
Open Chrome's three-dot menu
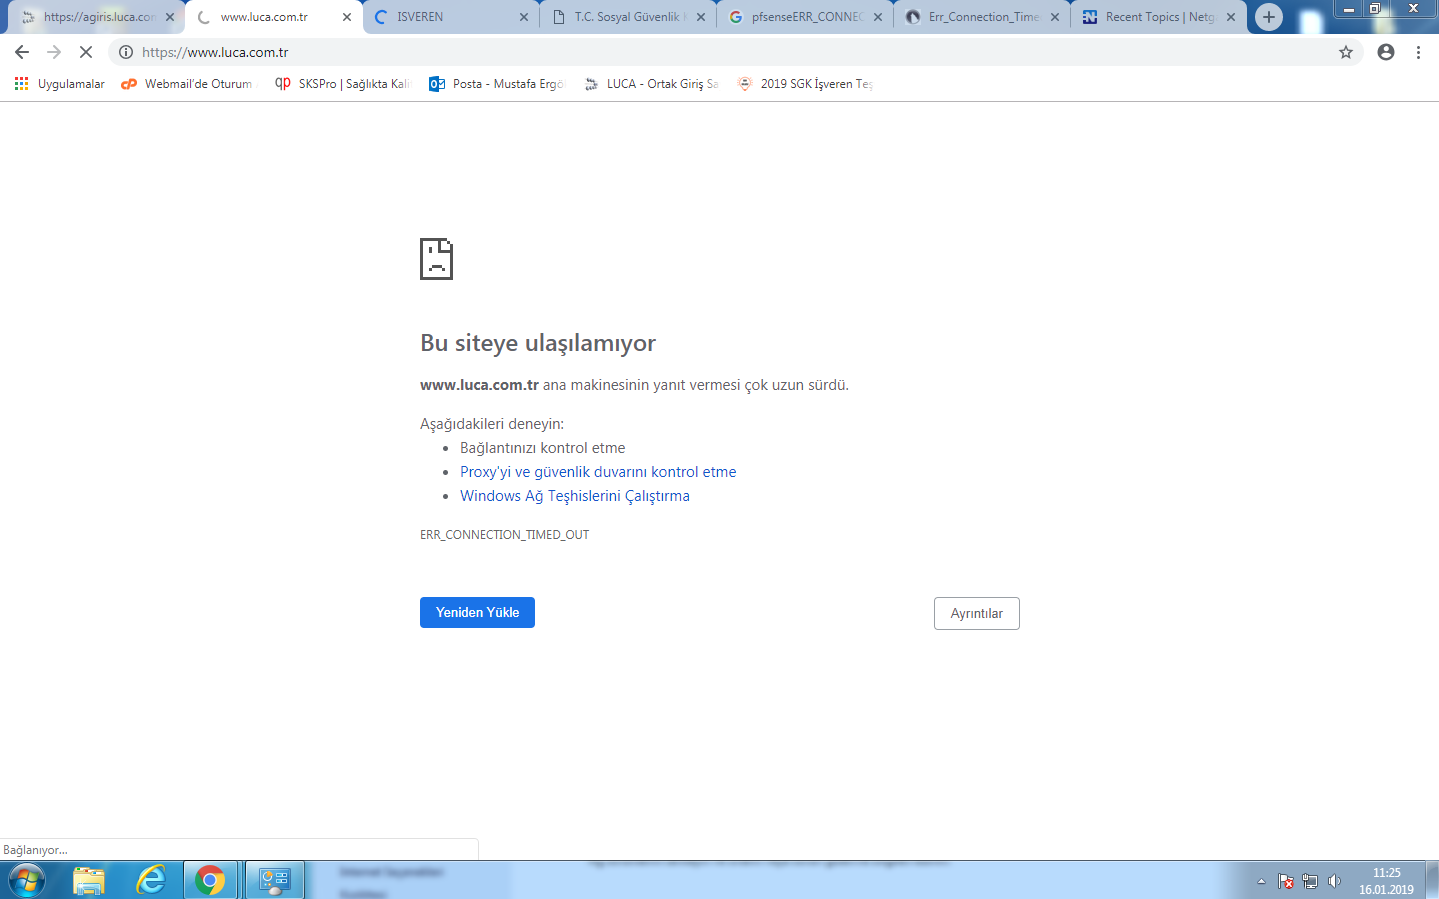click(1418, 52)
